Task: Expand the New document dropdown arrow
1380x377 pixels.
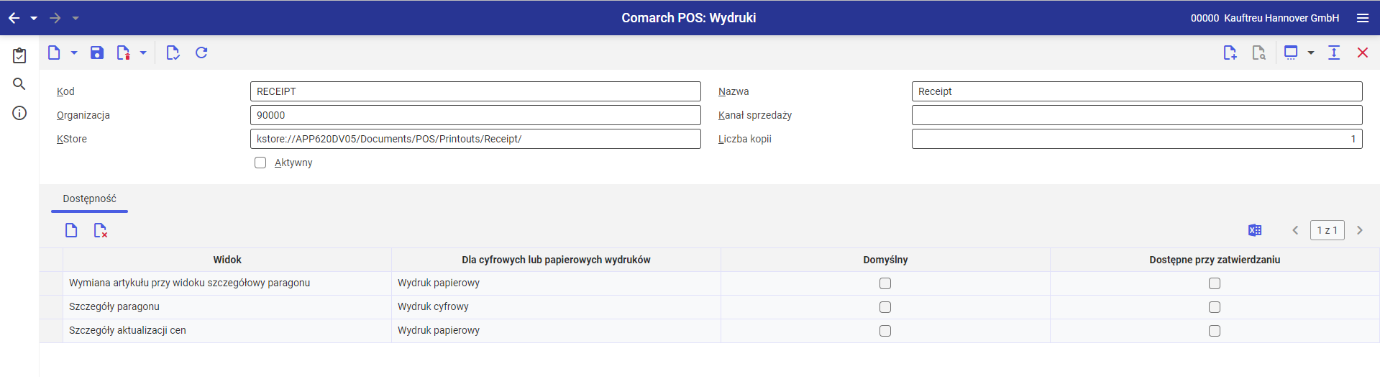Action: click(74, 52)
